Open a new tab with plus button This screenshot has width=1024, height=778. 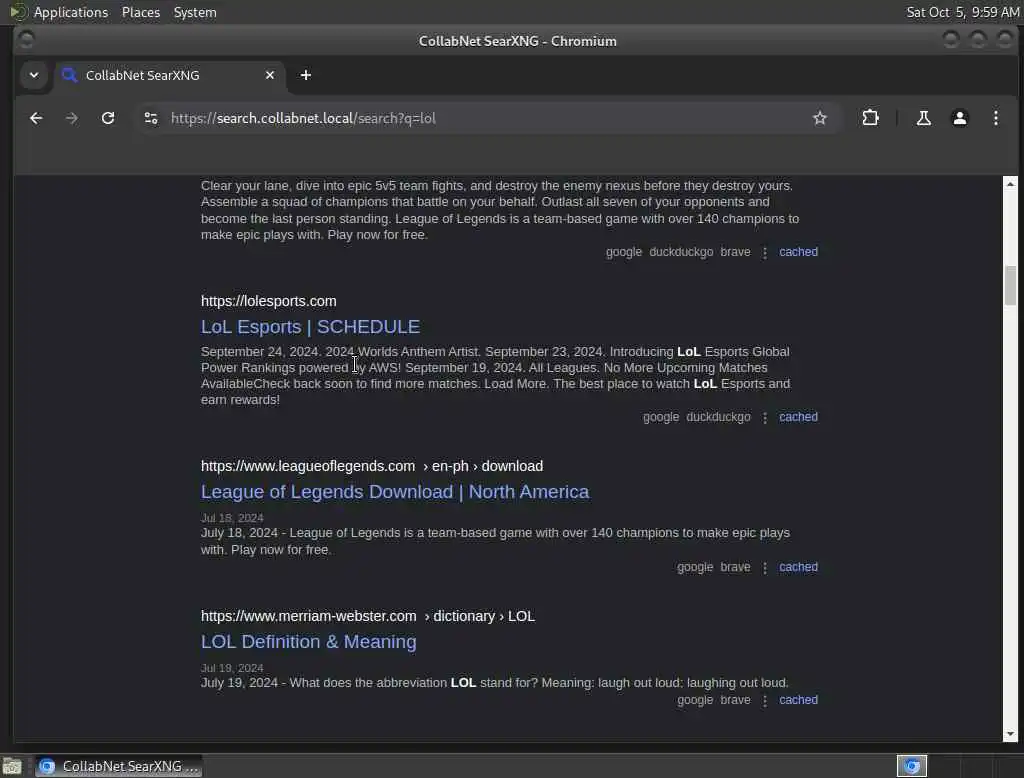click(x=306, y=75)
